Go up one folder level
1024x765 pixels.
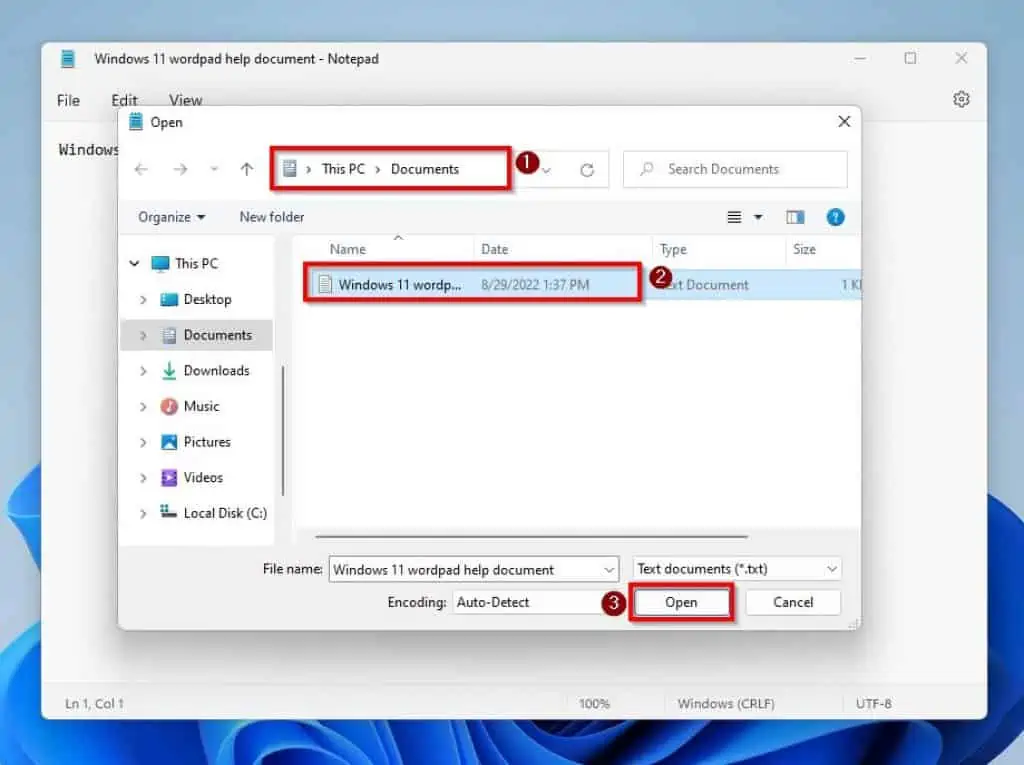tap(246, 170)
